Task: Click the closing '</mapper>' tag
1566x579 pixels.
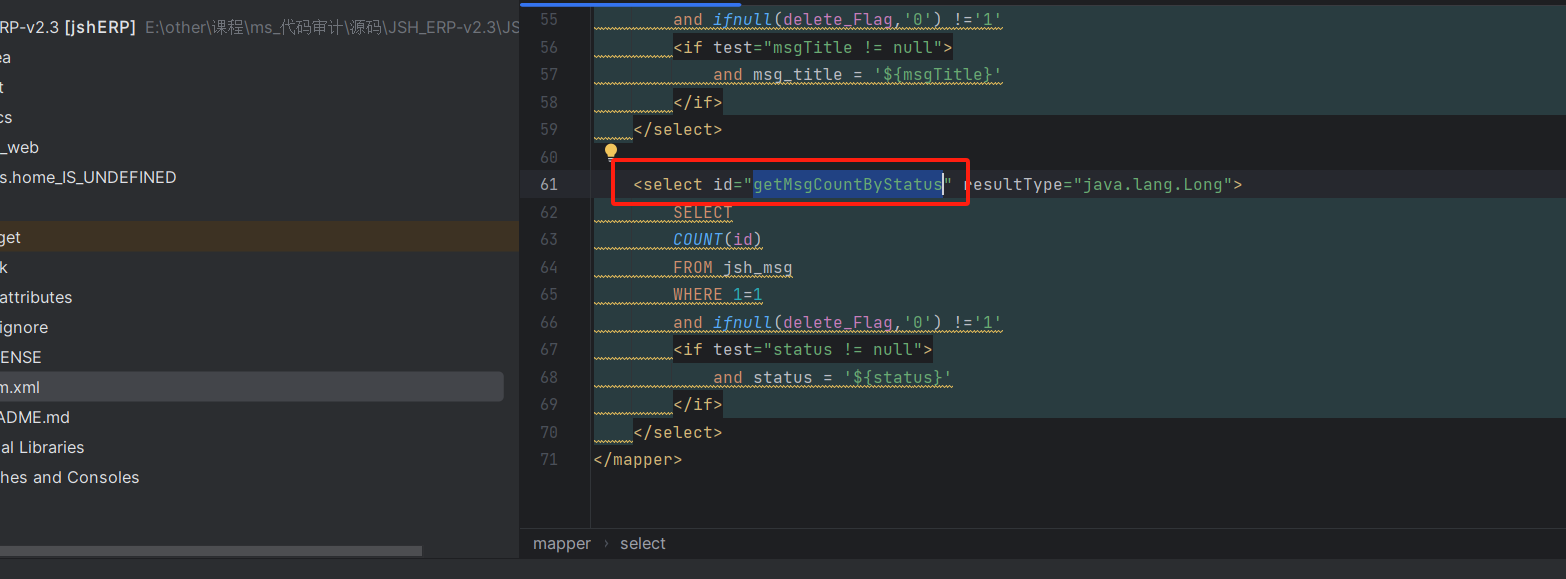Action: pyautogui.click(x=638, y=459)
